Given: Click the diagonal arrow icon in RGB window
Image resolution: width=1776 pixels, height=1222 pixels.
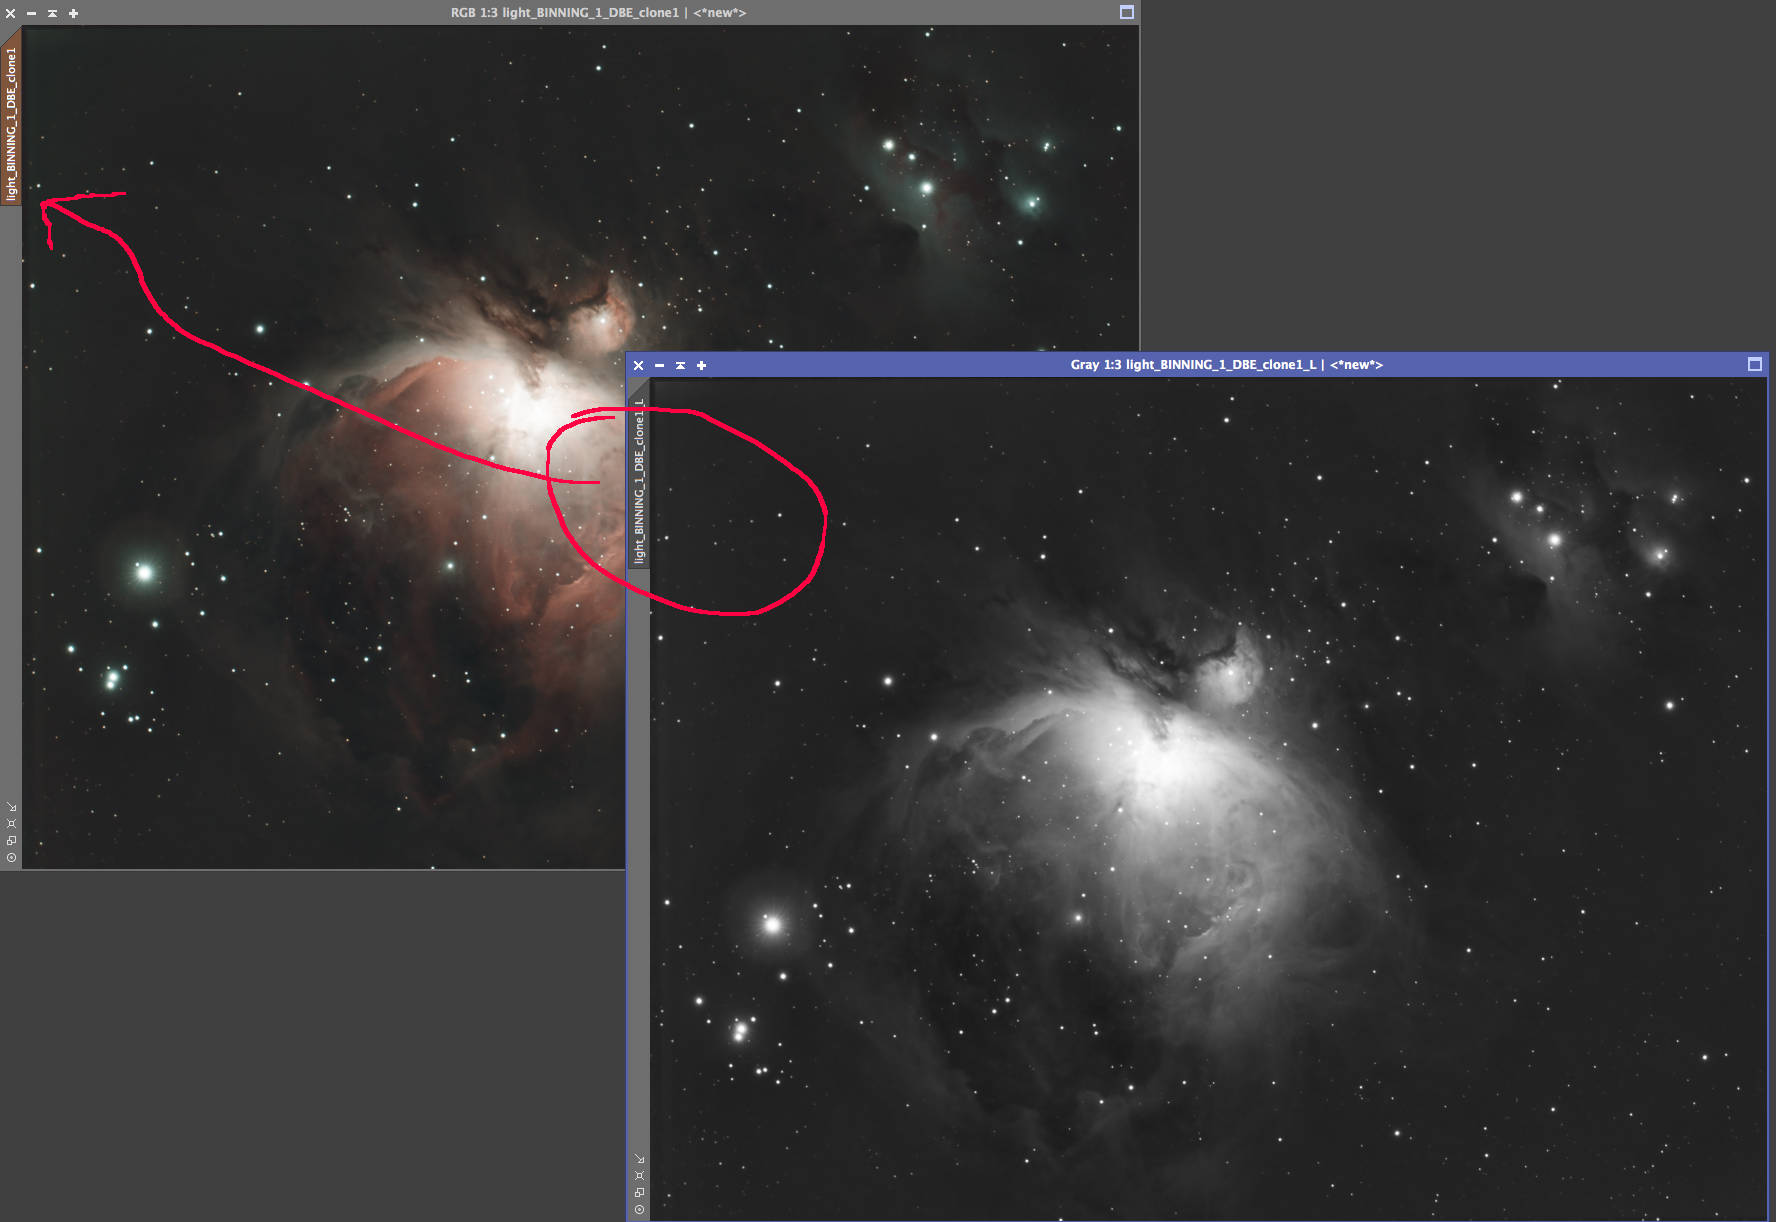Looking at the screenshot, I should click(x=11, y=806).
